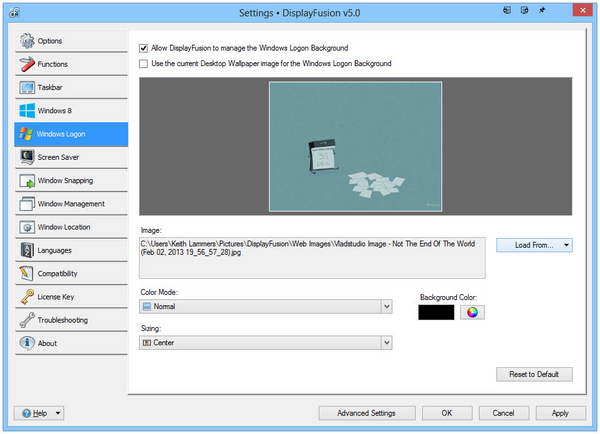Click Reset to Default button
Screen dimensions: 600x434
click(x=534, y=374)
